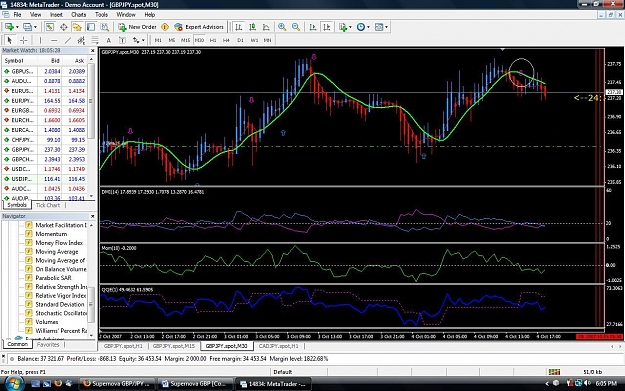The height and width of the screenshot is (391, 625).
Task: Select the USDC... row in Market Watch
Action: coord(45,169)
